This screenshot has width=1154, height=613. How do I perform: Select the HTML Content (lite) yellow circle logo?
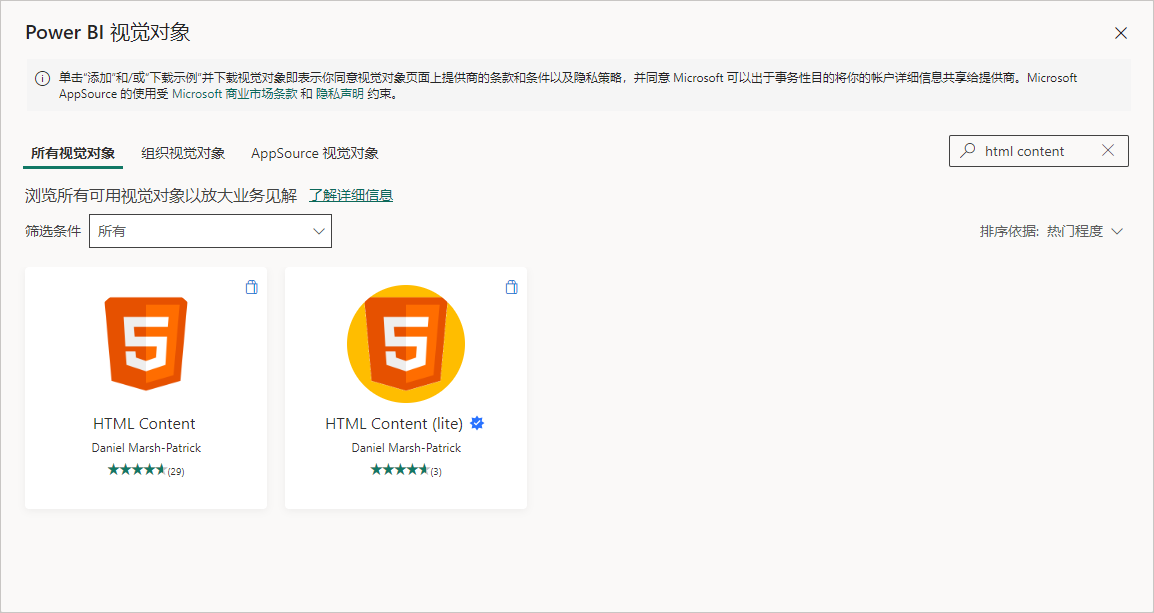tap(406, 344)
